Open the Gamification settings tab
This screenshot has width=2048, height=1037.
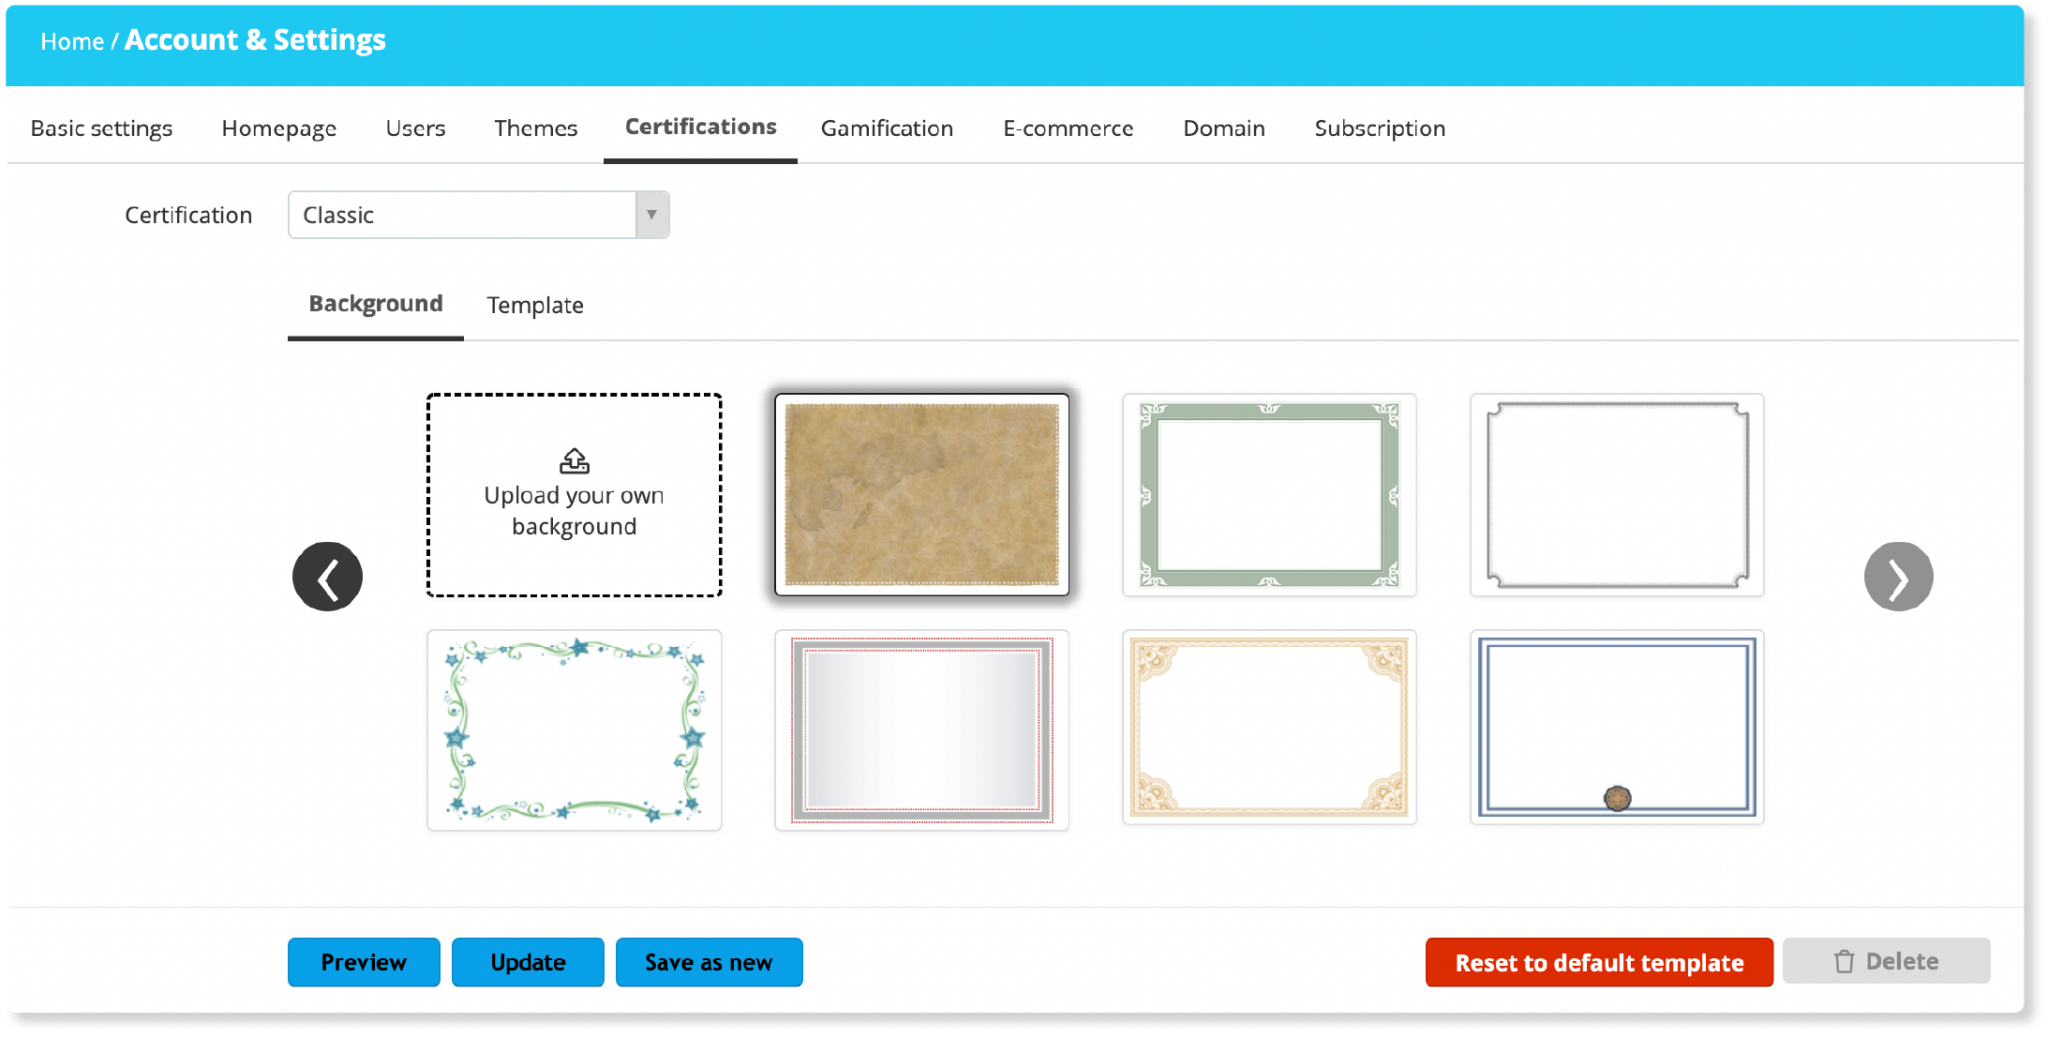[886, 128]
